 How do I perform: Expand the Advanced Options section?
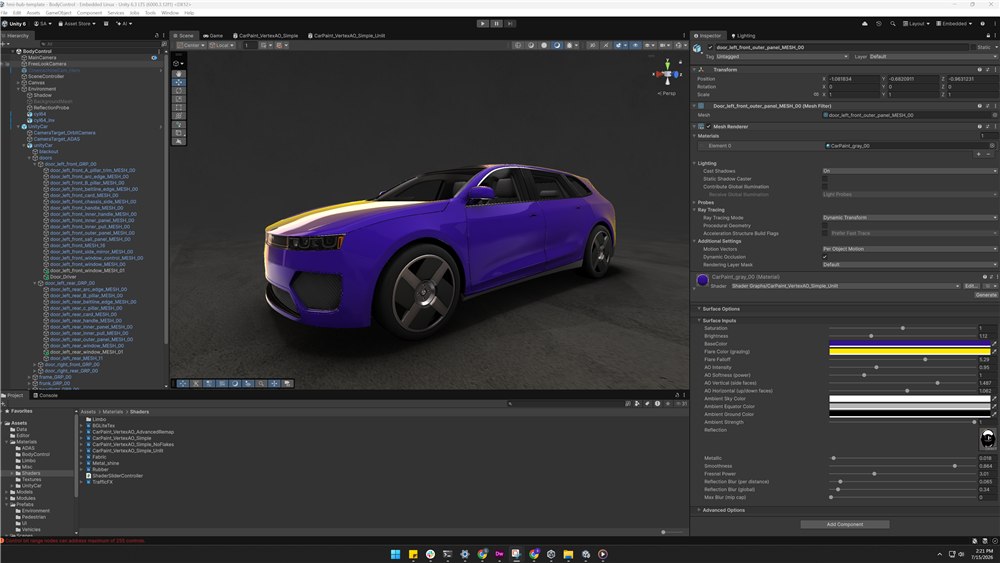[x=723, y=510]
